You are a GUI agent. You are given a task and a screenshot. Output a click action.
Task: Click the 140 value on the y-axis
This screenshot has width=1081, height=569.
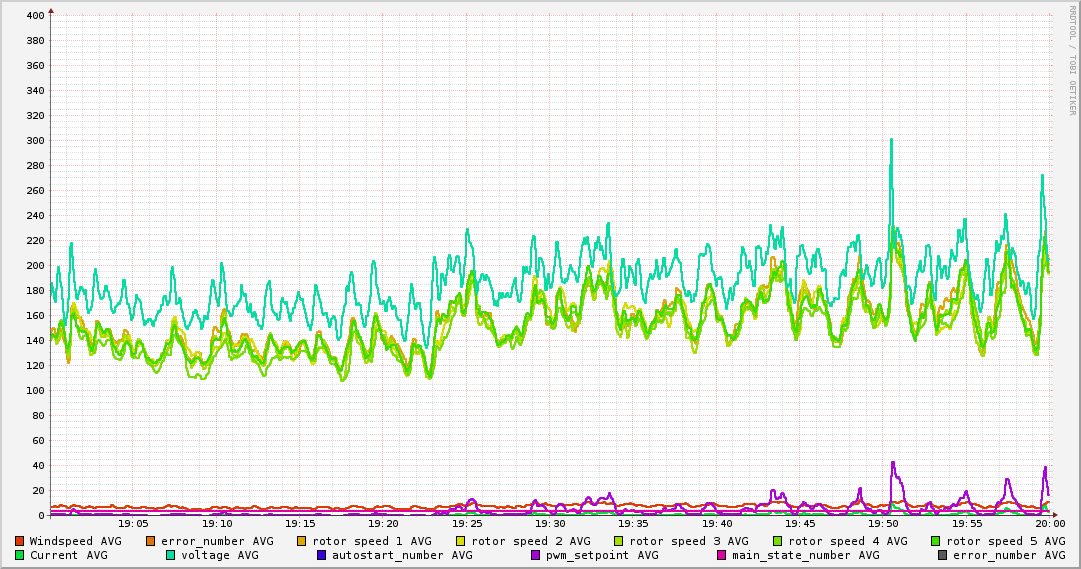click(35, 341)
